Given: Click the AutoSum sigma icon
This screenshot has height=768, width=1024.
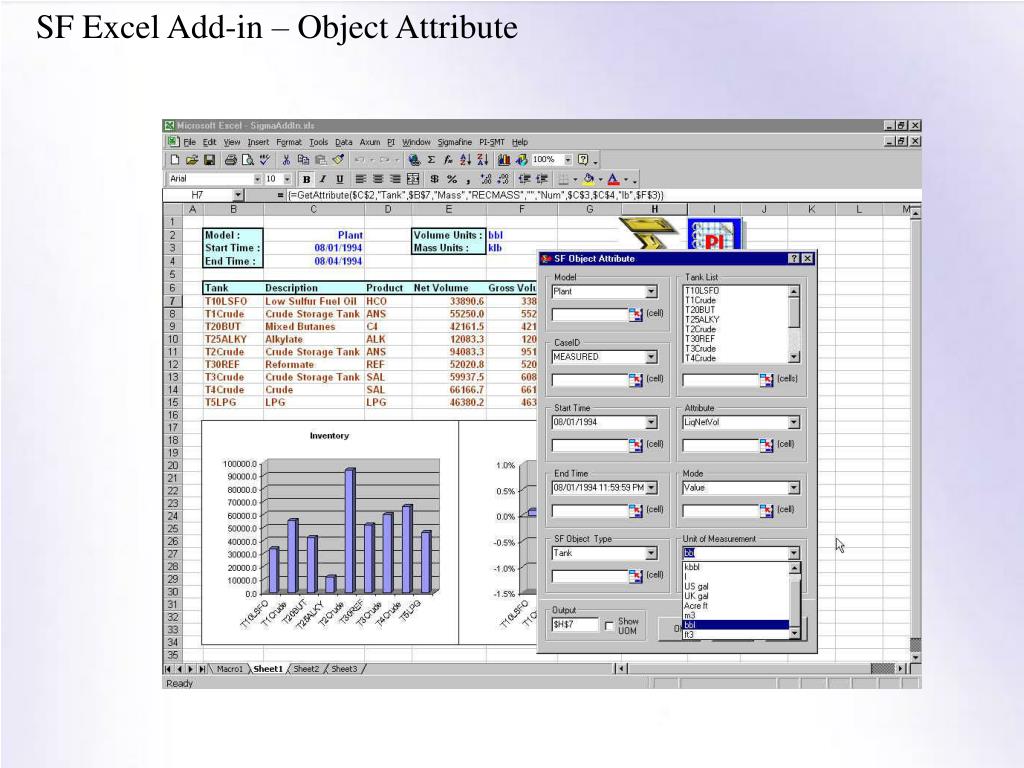Looking at the screenshot, I should tap(431, 159).
